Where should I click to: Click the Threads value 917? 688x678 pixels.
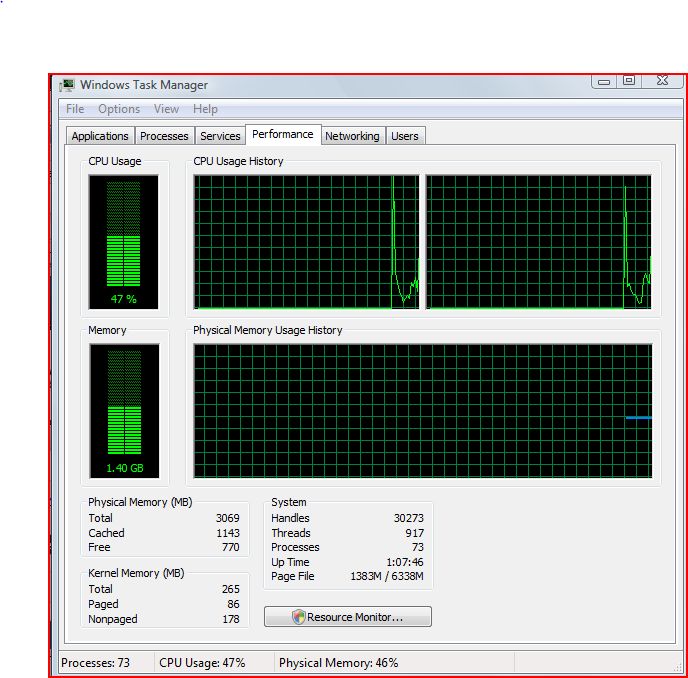pyautogui.click(x=415, y=533)
